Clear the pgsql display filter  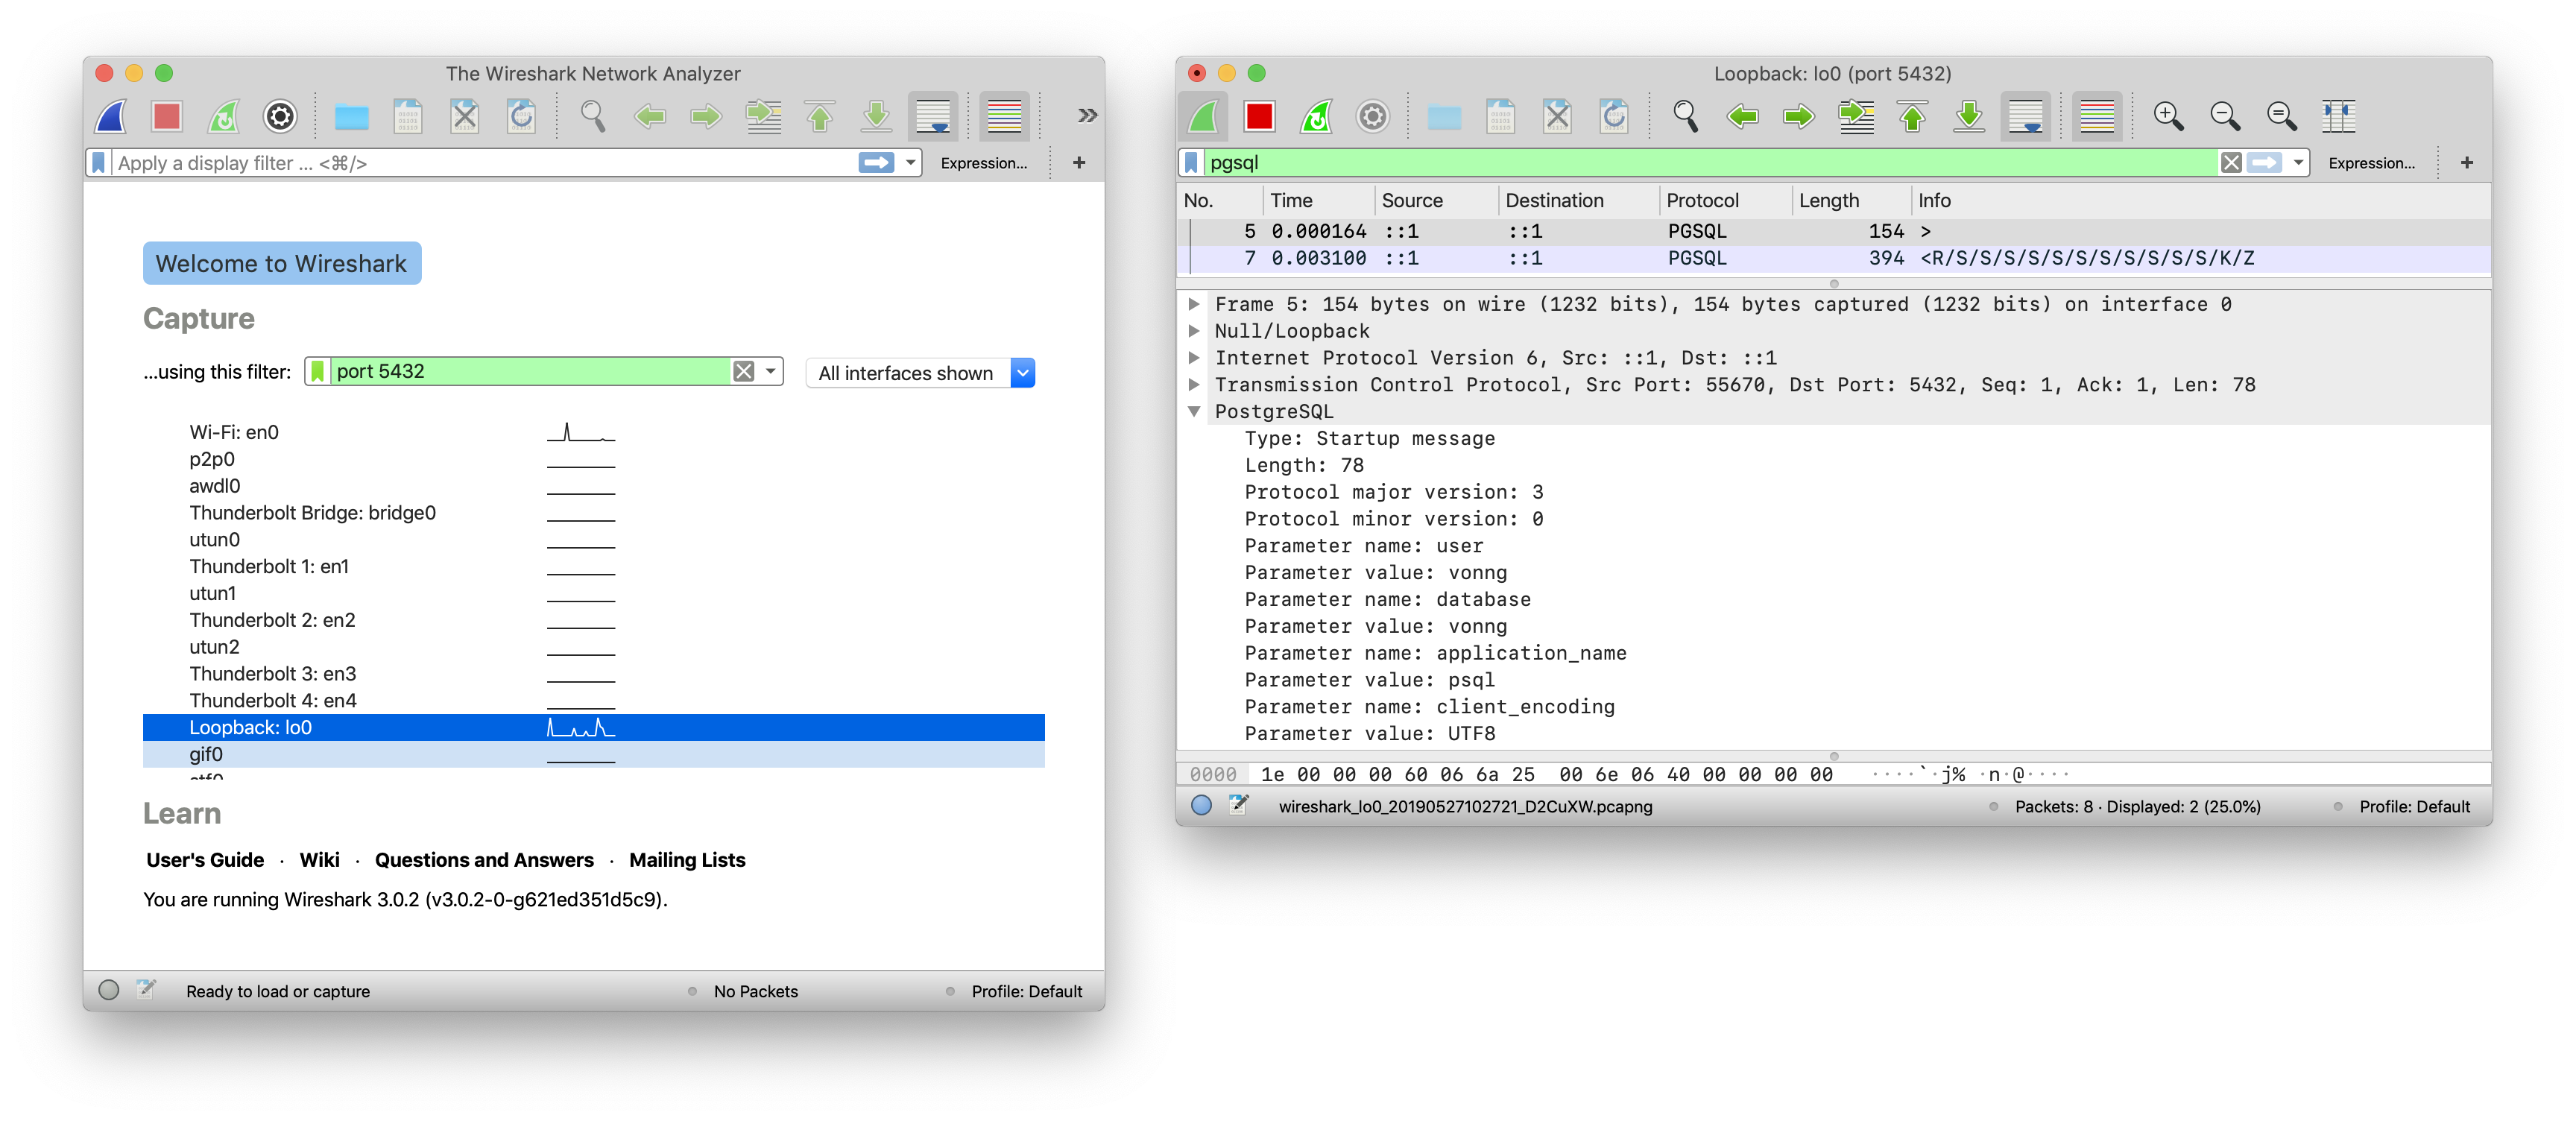2230,162
